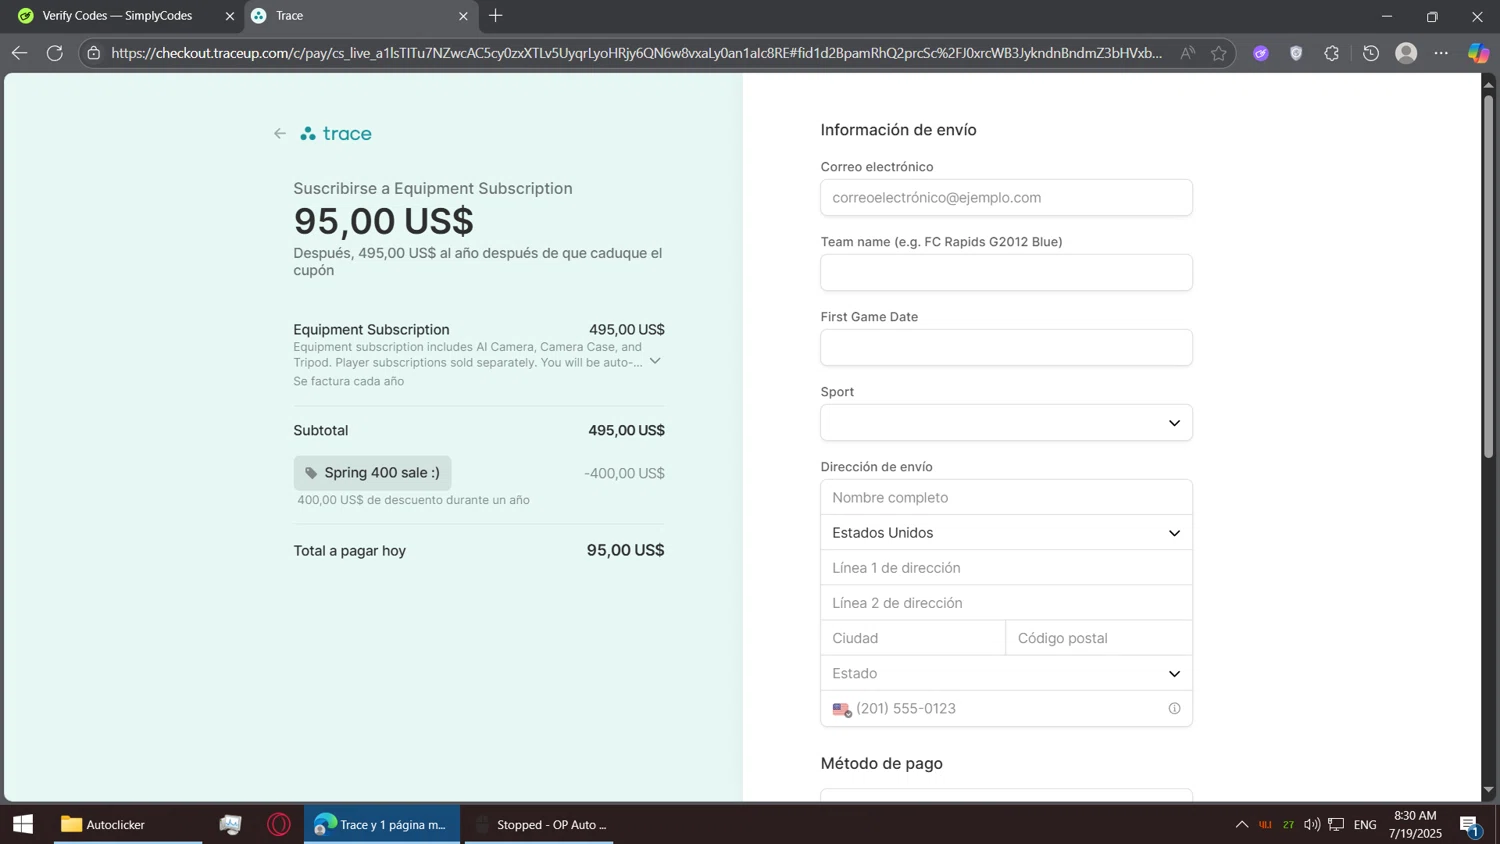Open the taskbar app icon next to Autoclicker

click(x=231, y=824)
